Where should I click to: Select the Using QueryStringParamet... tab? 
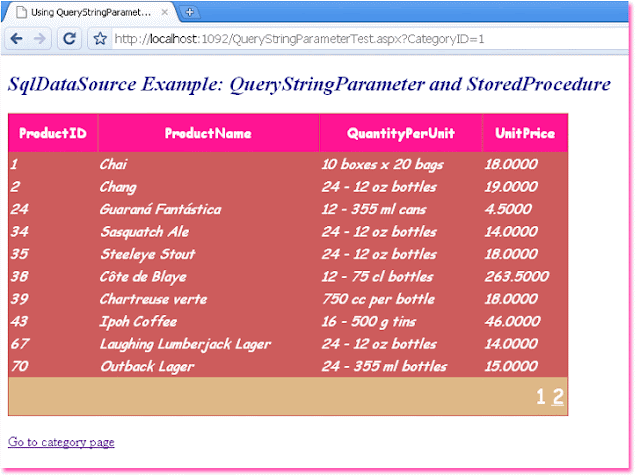pos(90,12)
